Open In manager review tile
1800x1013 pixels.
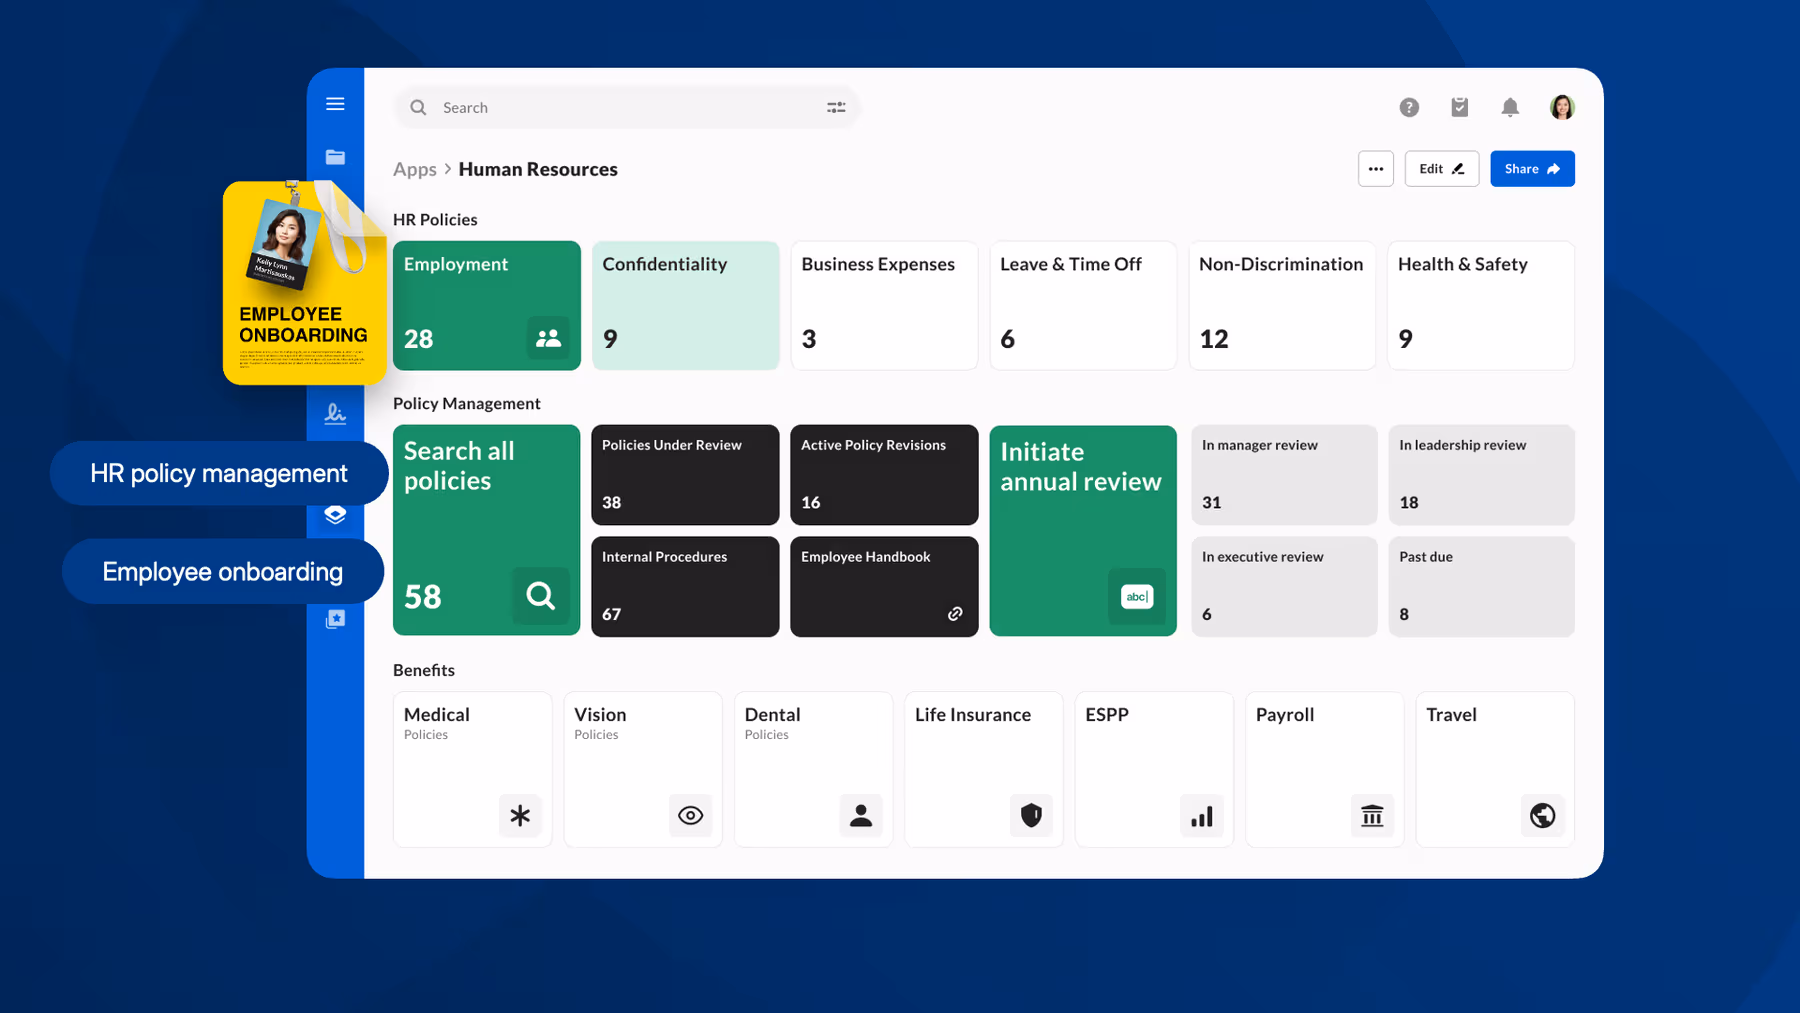point(1284,475)
